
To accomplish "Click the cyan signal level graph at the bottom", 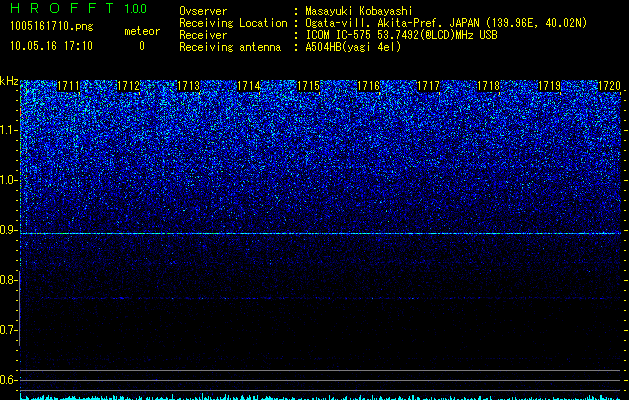I will click(x=321, y=397).
